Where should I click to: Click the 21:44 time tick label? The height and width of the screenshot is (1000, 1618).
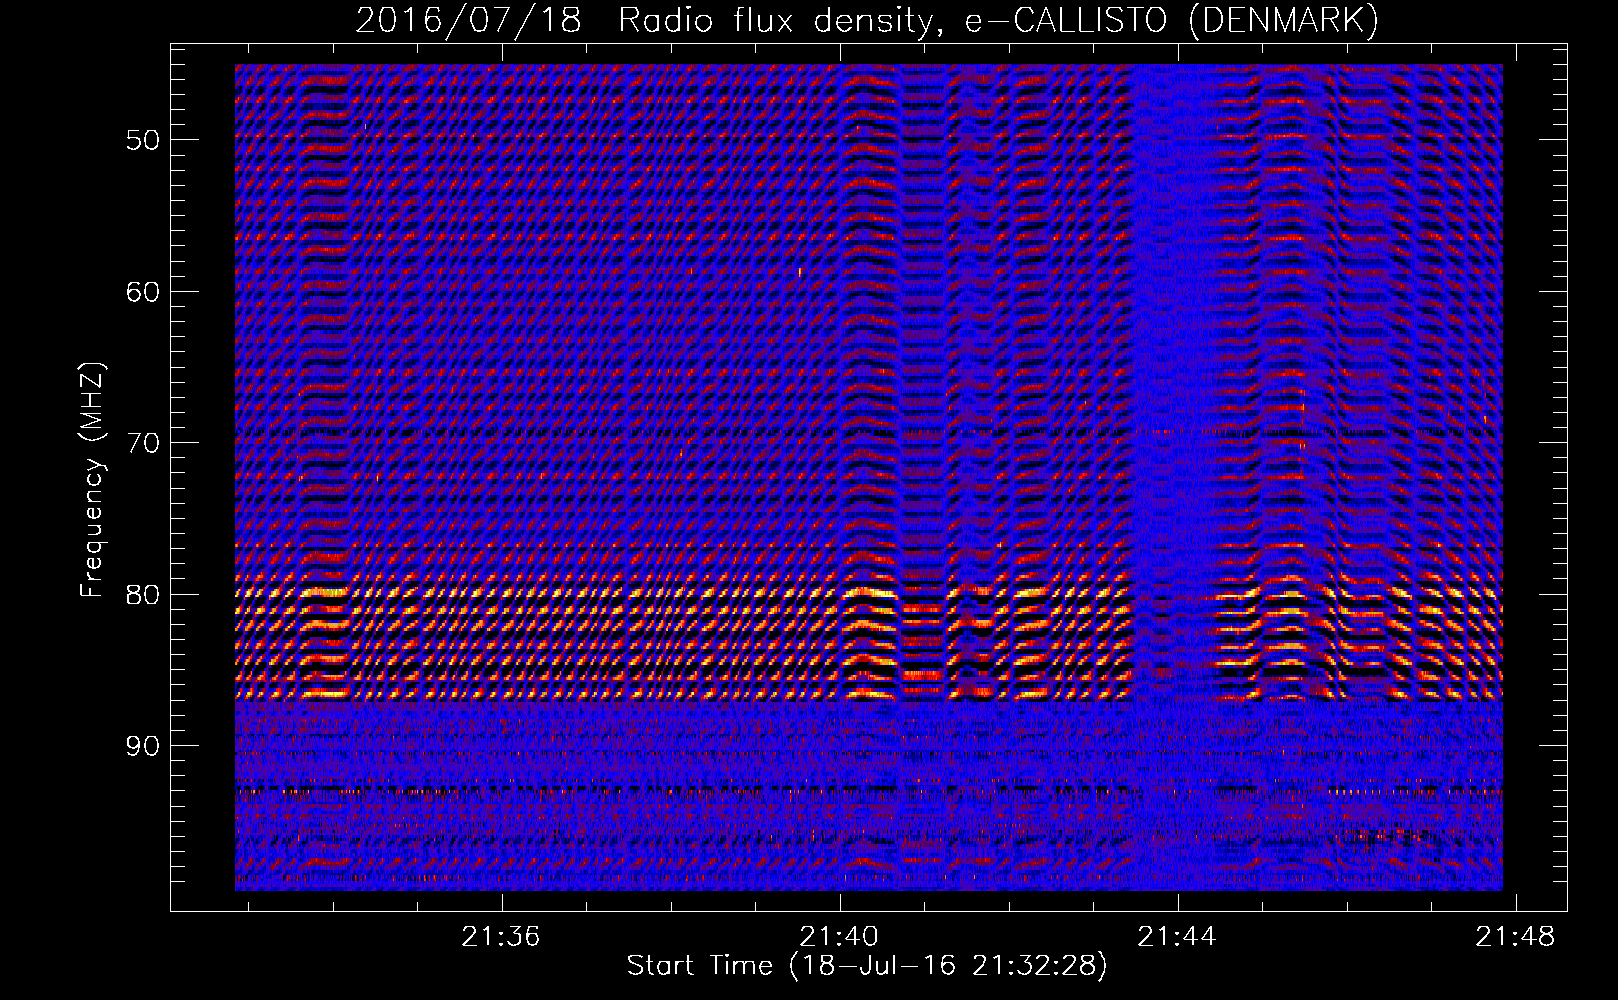(x=1178, y=936)
